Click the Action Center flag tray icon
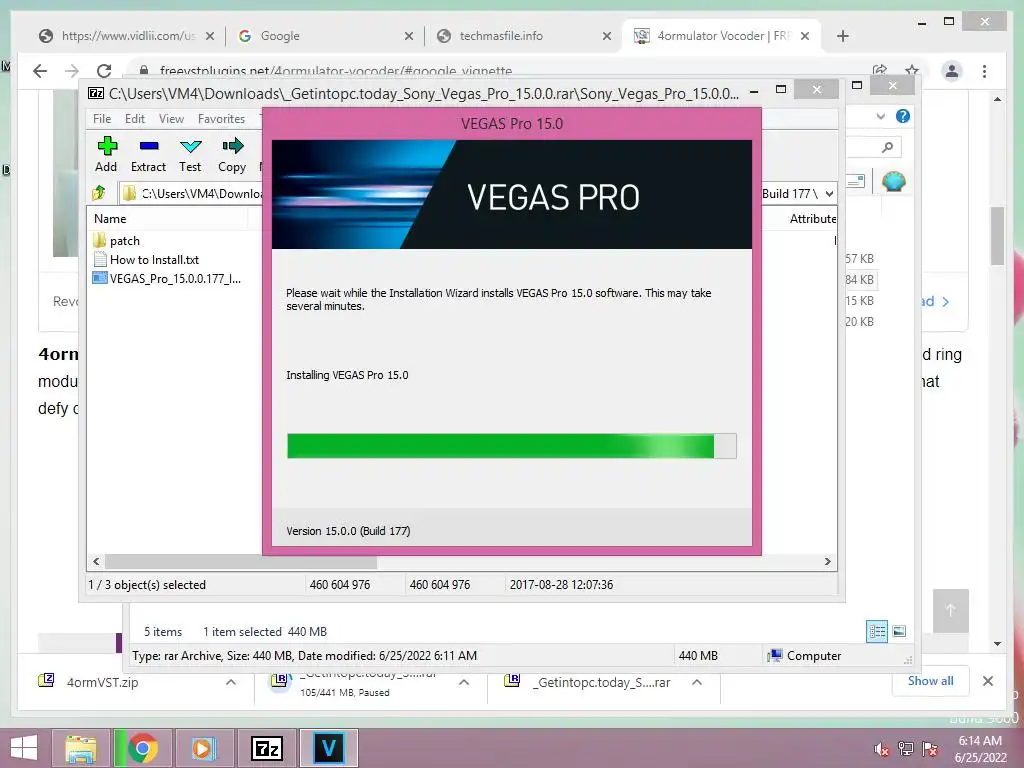The image size is (1024, 768). (929, 749)
